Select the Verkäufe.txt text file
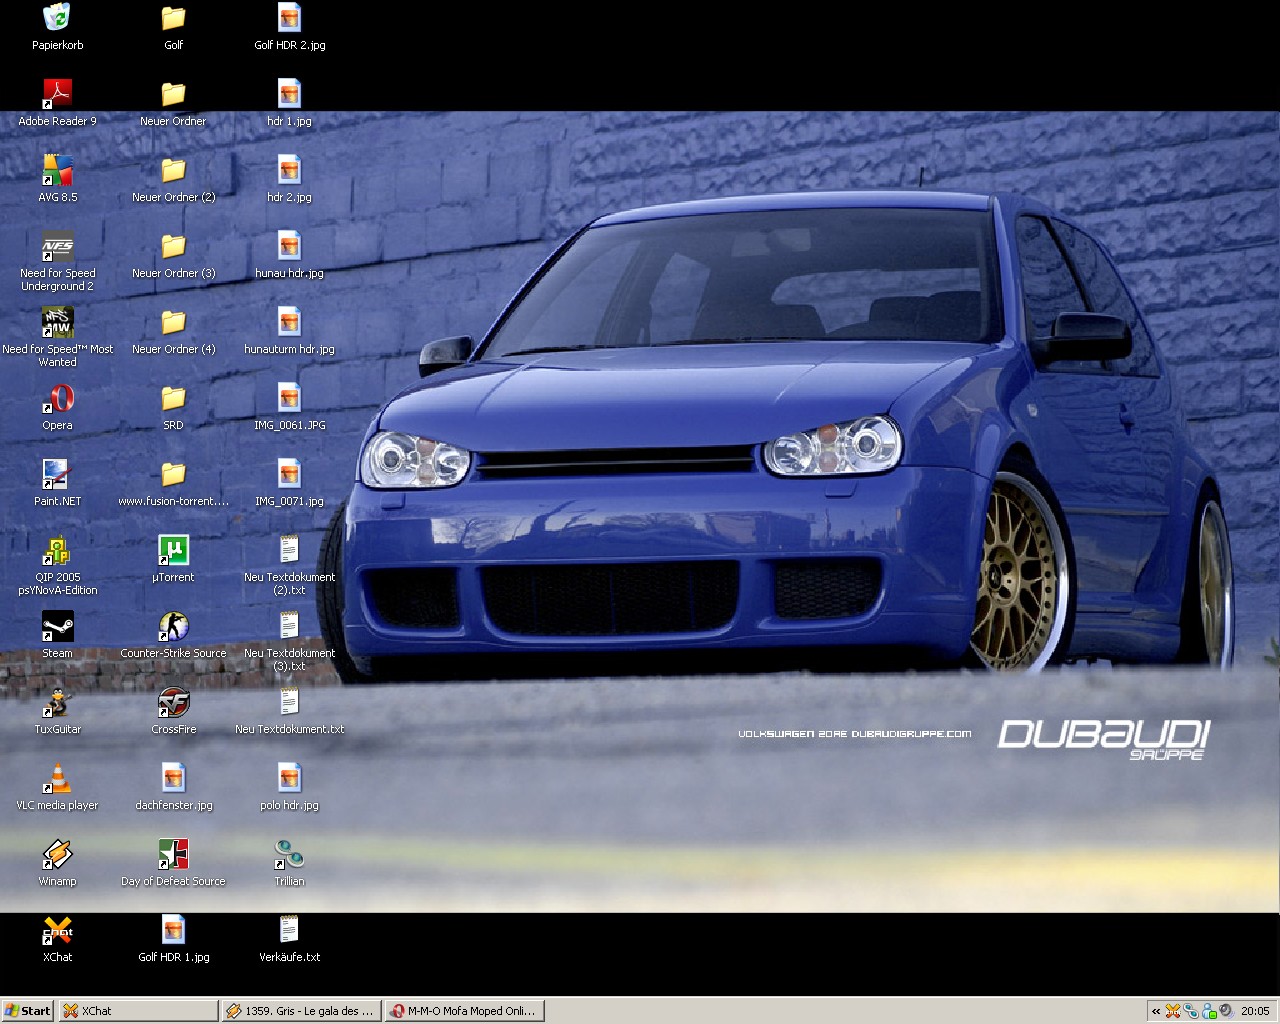This screenshot has width=1280, height=1024. click(x=289, y=930)
